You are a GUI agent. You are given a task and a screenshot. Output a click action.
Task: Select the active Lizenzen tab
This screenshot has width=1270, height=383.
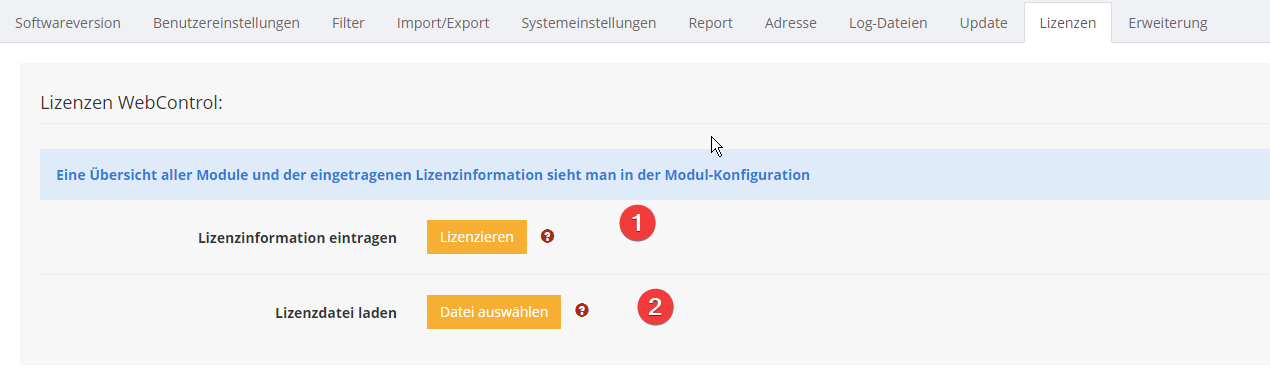pyautogui.click(x=1068, y=22)
